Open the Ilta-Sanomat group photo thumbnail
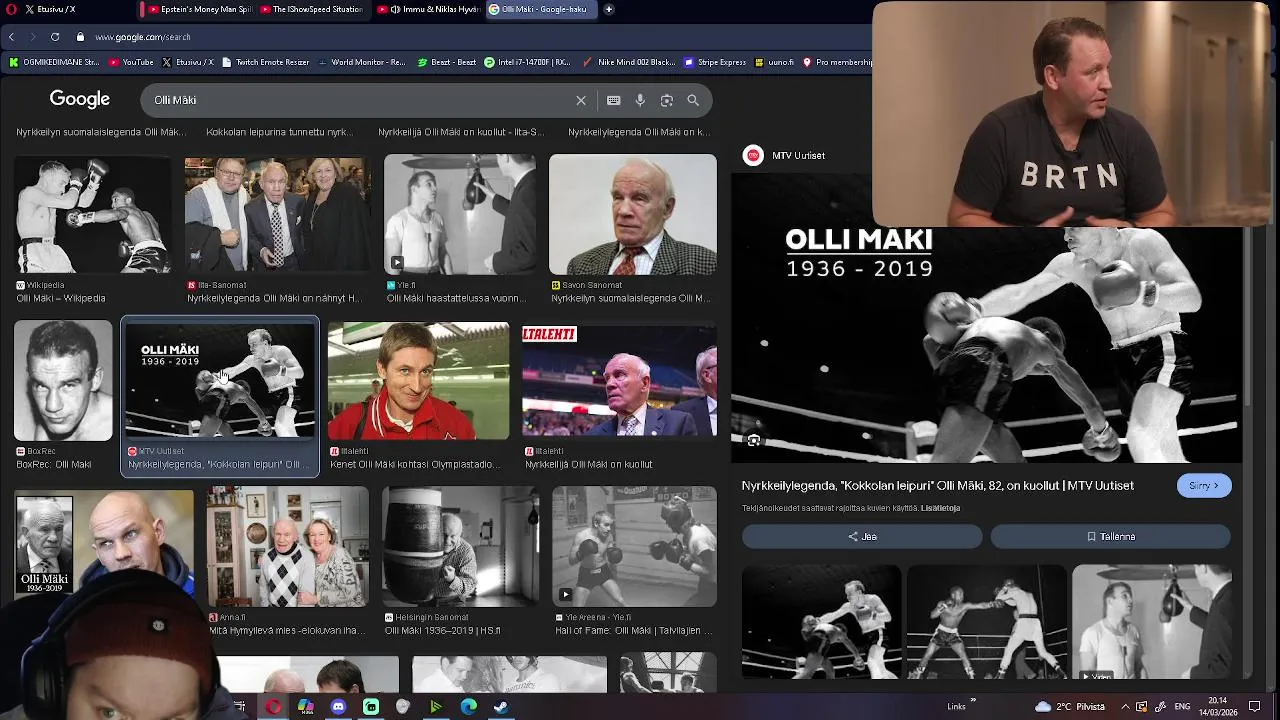 pyautogui.click(x=278, y=215)
